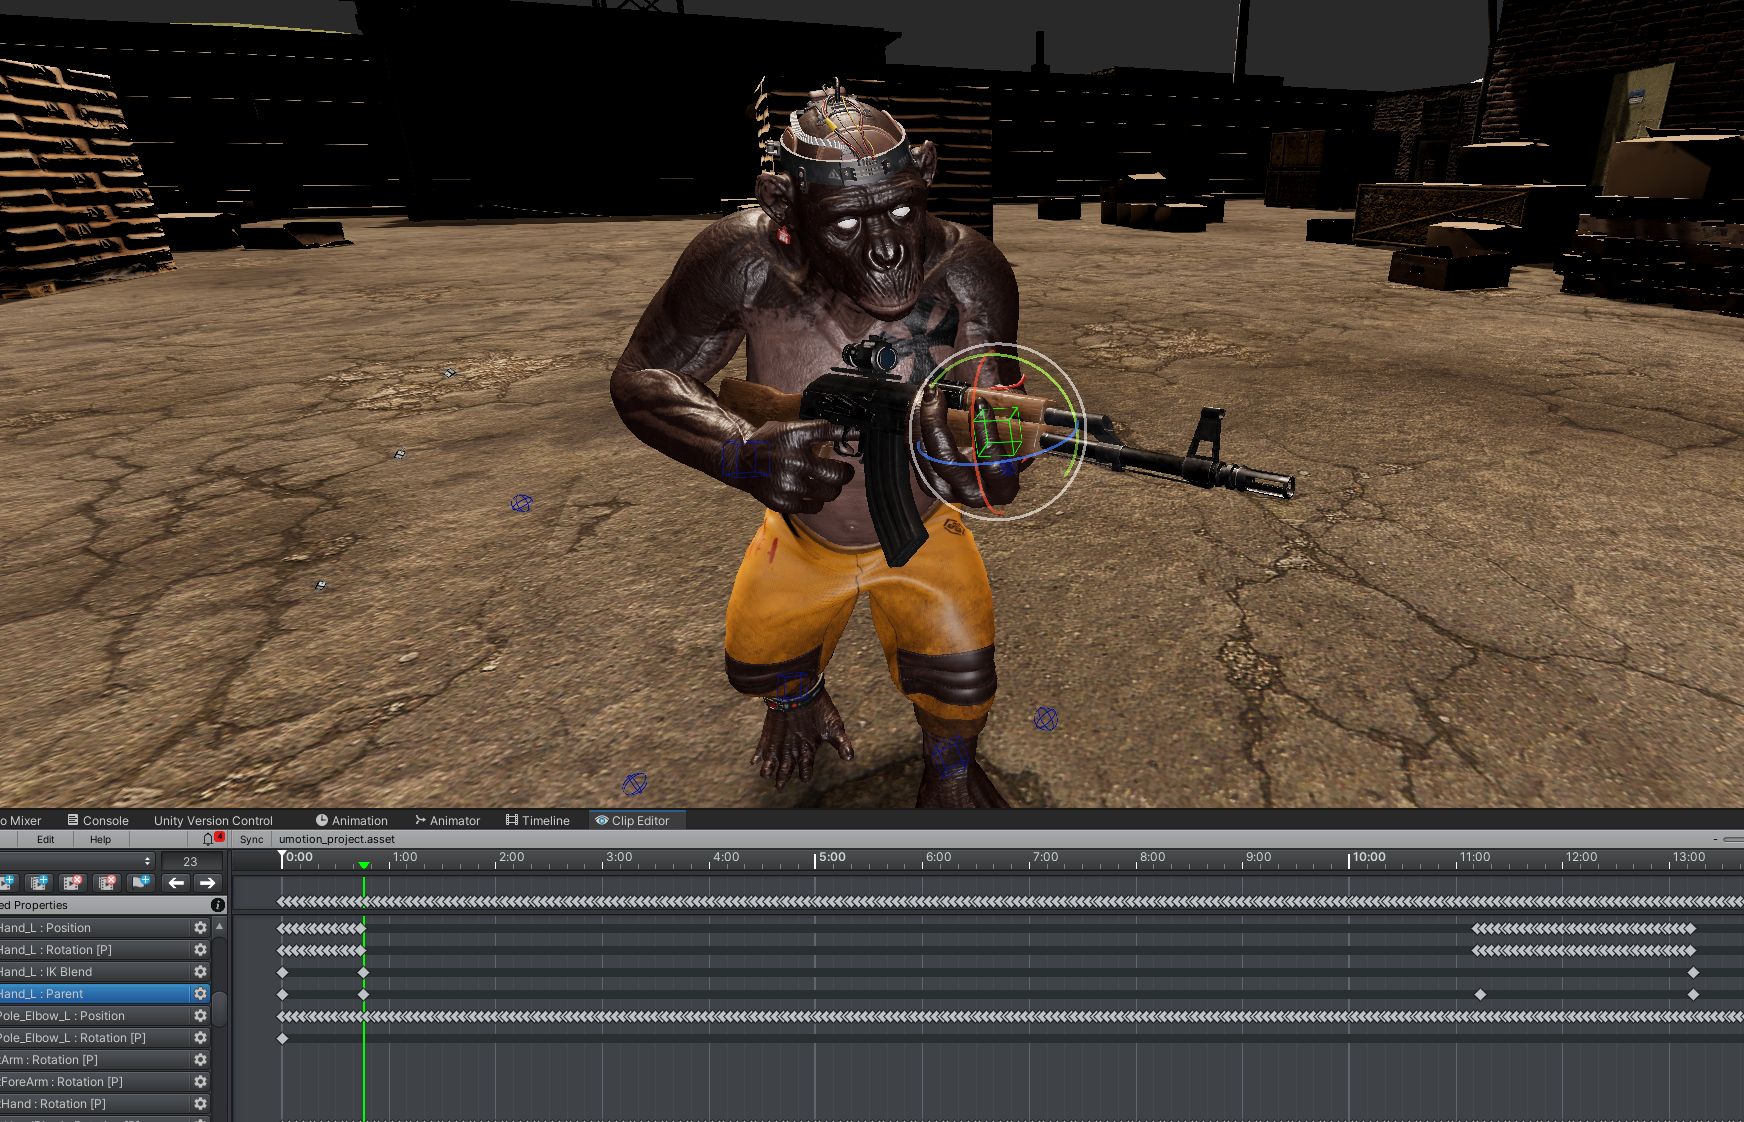The width and height of the screenshot is (1744, 1122).
Task: Select the IK Blend keyframe at frame 0
Action: click(282, 972)
